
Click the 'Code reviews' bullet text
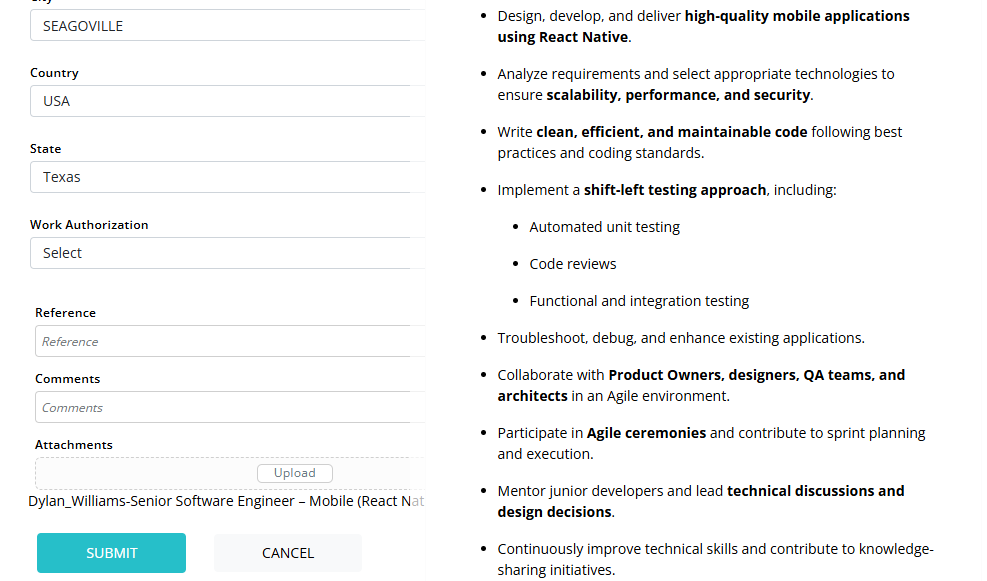click(x=572, y=264)
